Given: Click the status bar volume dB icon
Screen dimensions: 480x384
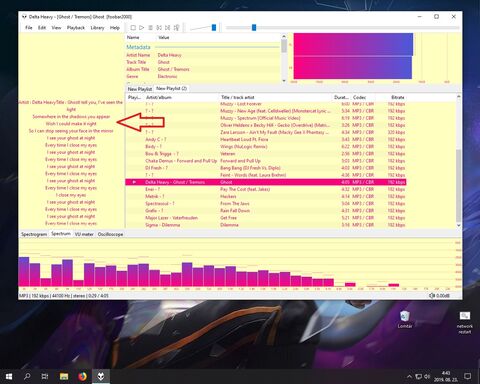Looking at the screenshot, I should (x=432, y=296).
